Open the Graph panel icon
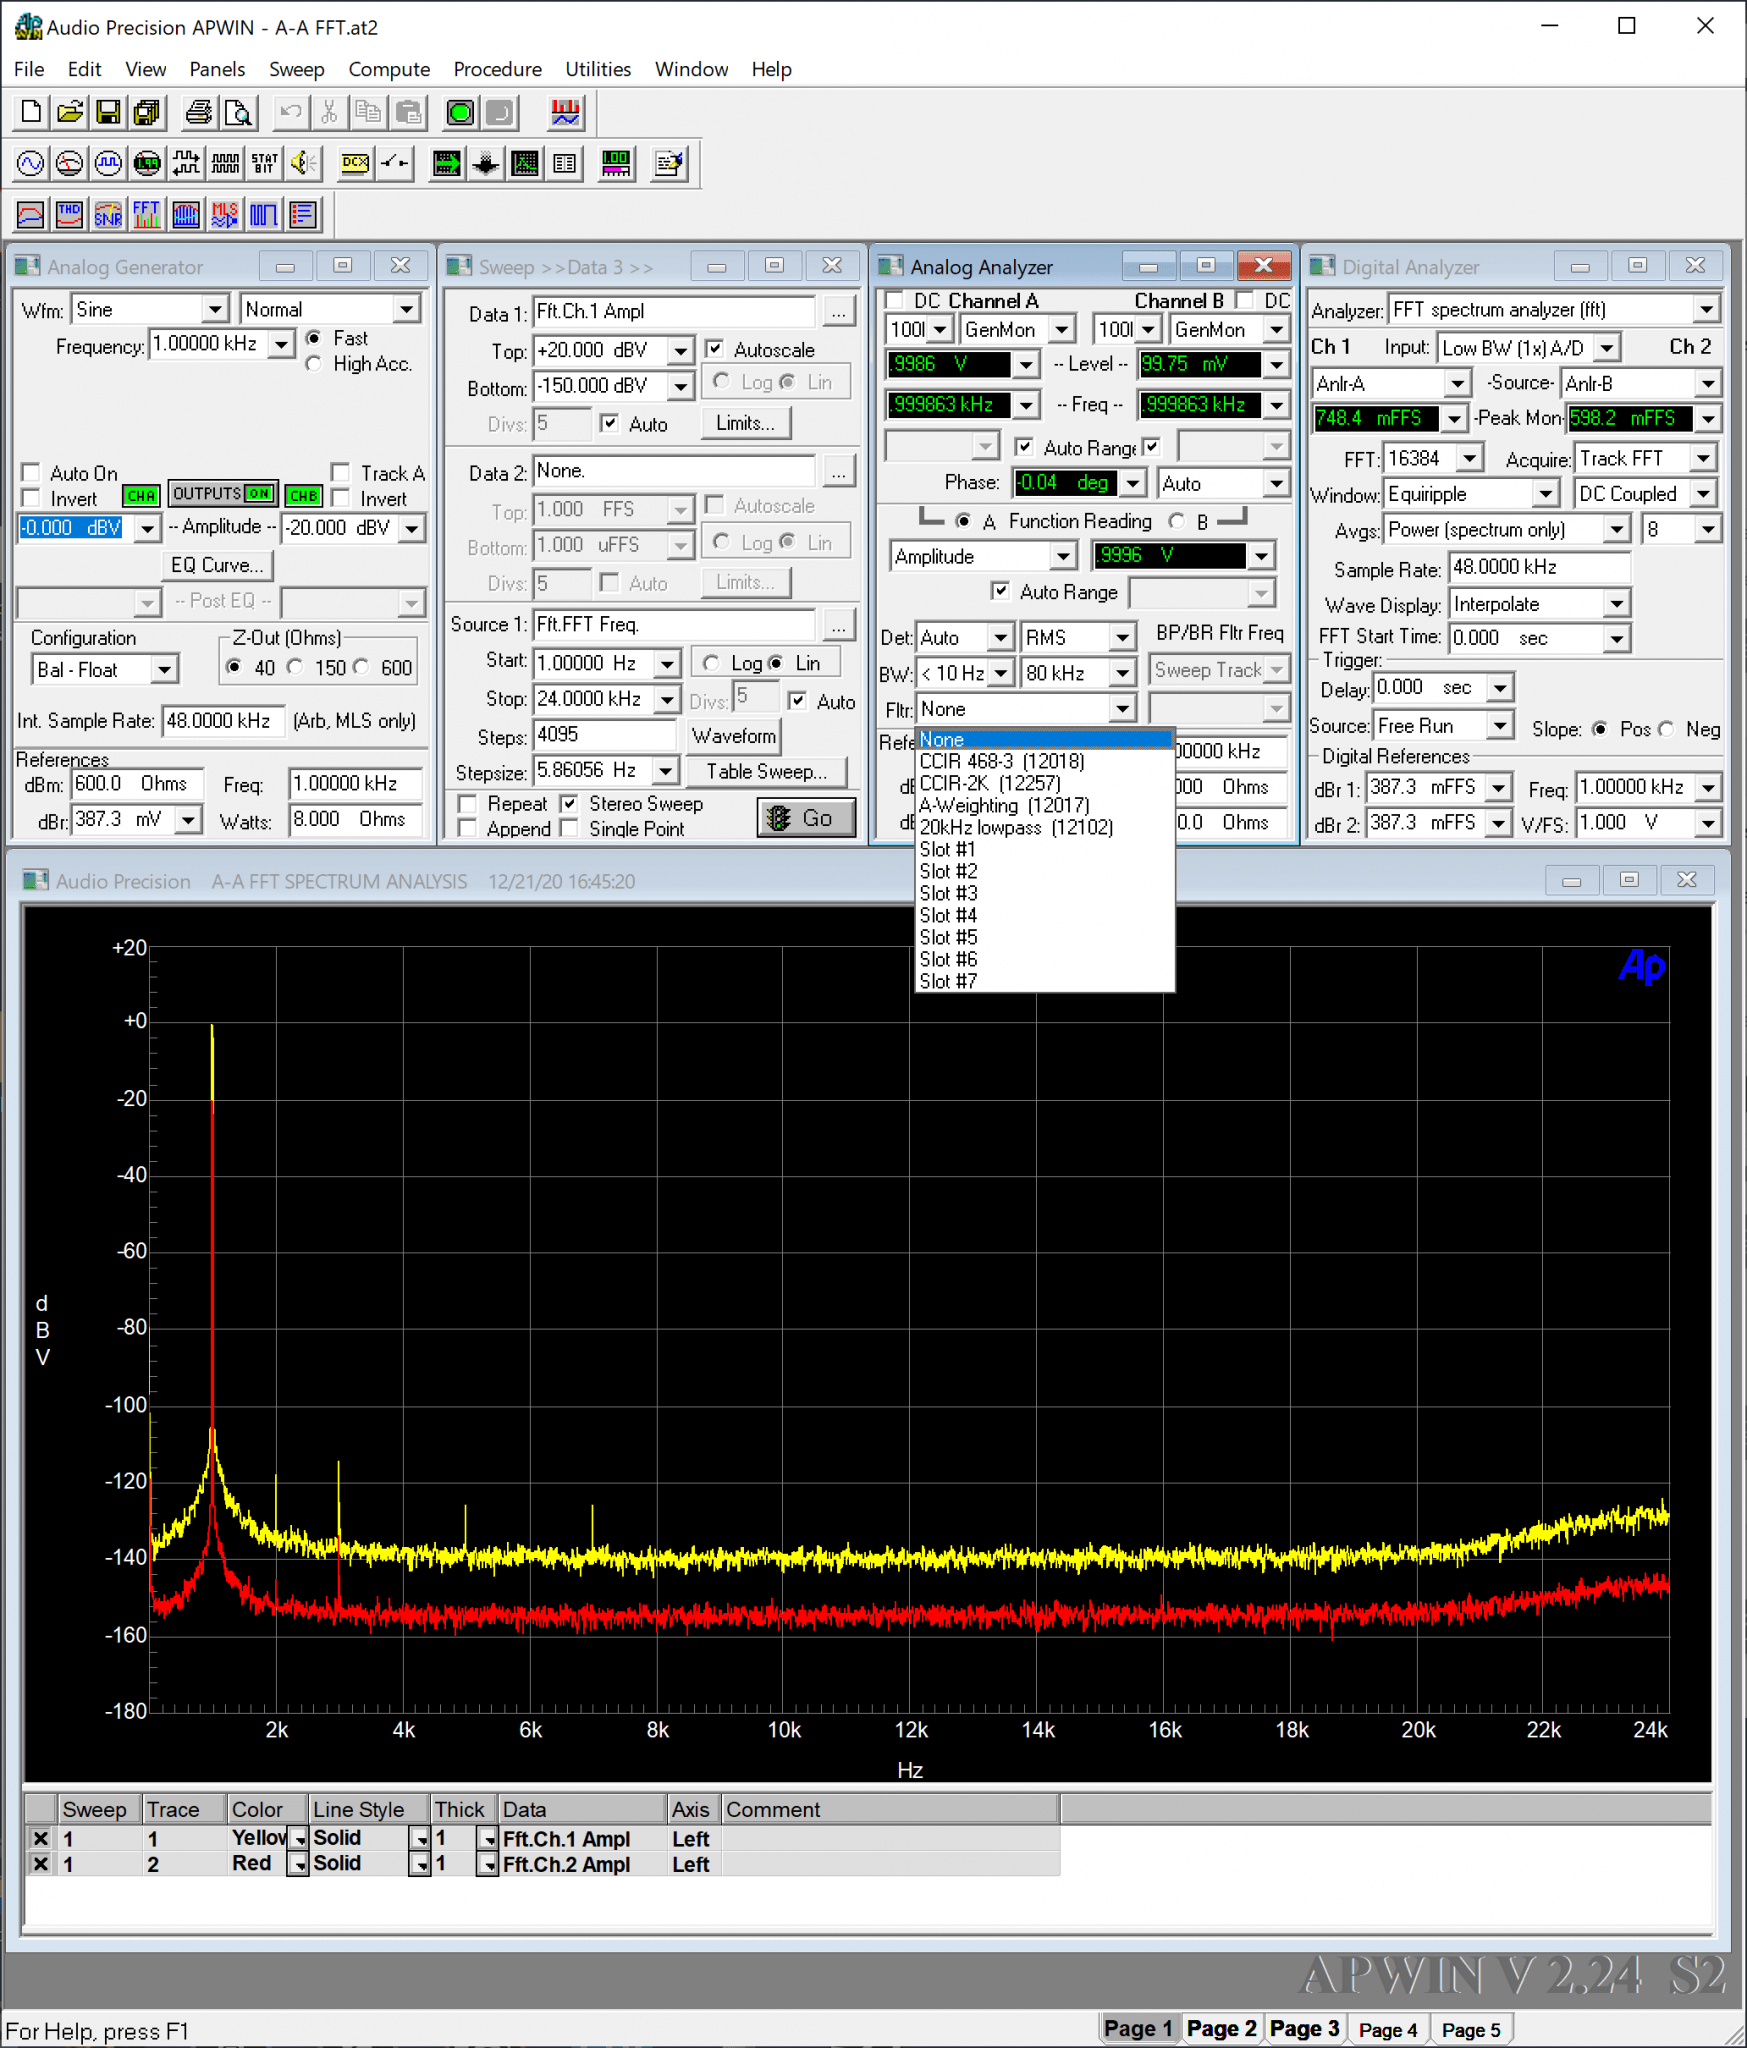Screen dimensions: 1747x2048 click(525, 163)
